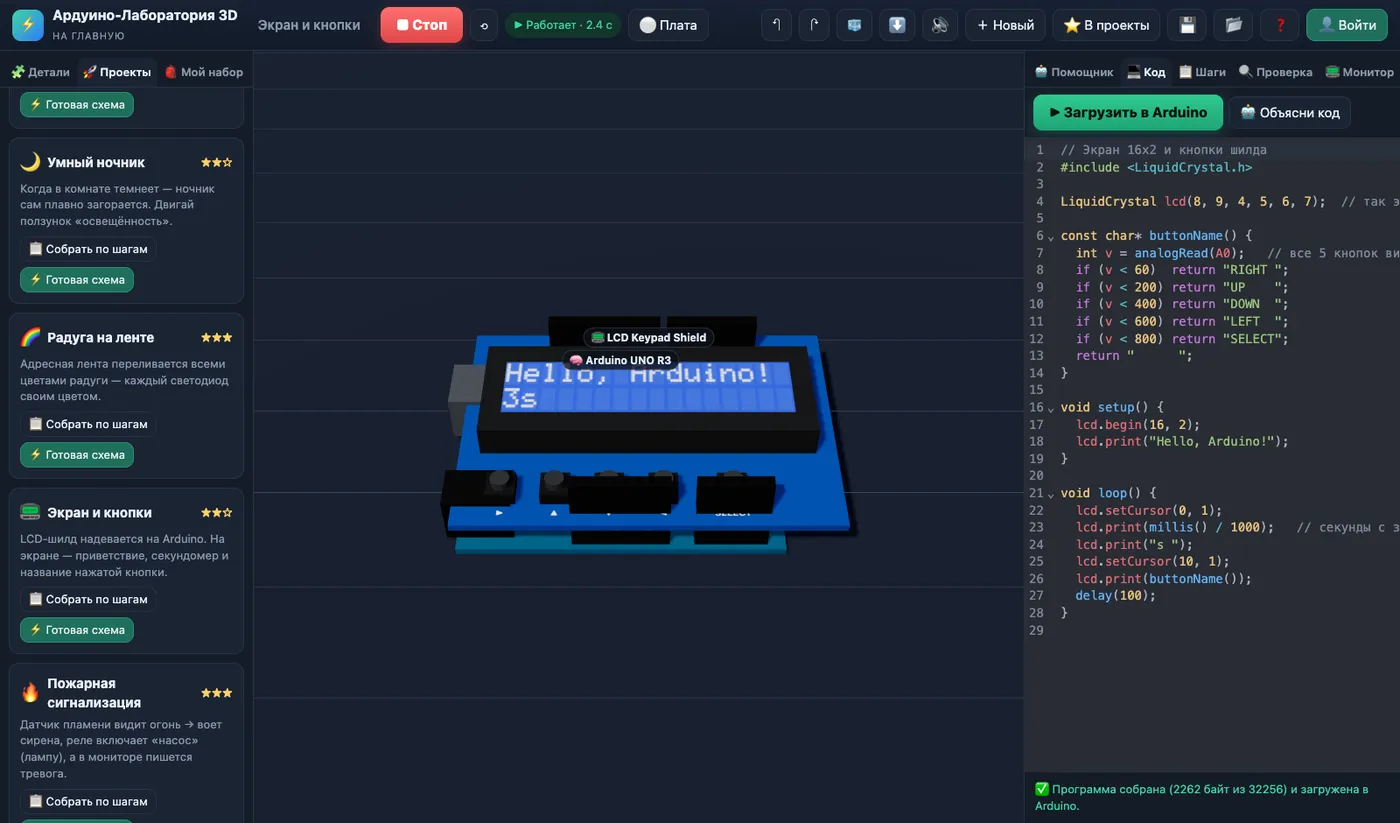
Task: Collapse the buttonName() function at line 6
Action: 1050,236
